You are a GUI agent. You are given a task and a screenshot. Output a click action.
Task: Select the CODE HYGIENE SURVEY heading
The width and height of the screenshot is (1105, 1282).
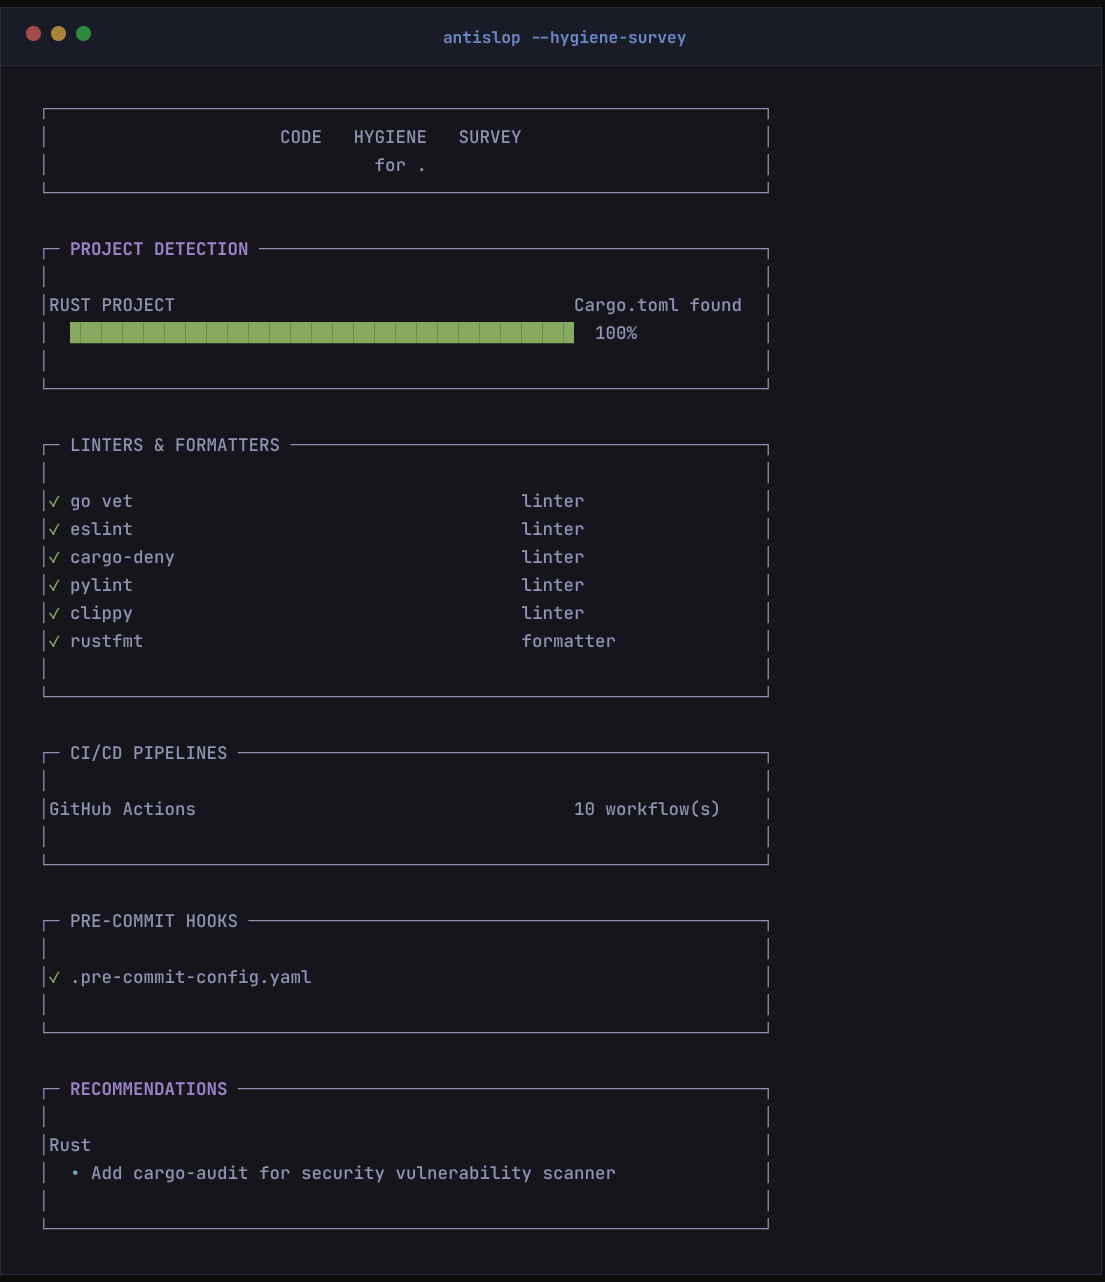click(400, 137)
